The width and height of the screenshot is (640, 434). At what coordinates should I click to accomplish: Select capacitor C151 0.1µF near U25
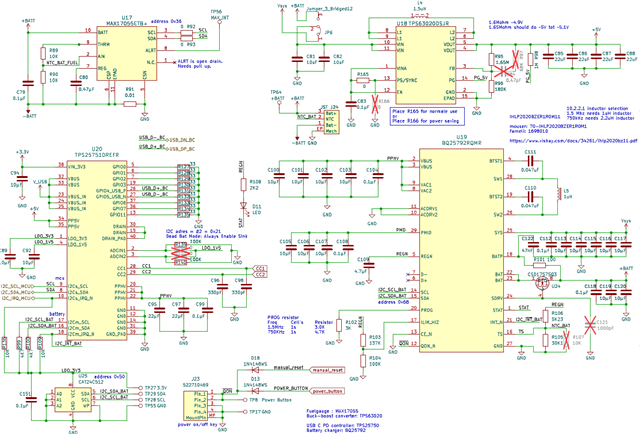click(x=31, y=400)
